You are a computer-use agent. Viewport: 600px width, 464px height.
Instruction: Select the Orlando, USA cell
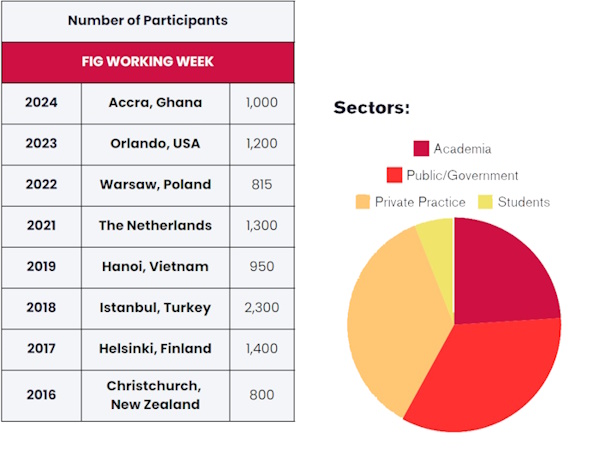(x=155, y=143)
